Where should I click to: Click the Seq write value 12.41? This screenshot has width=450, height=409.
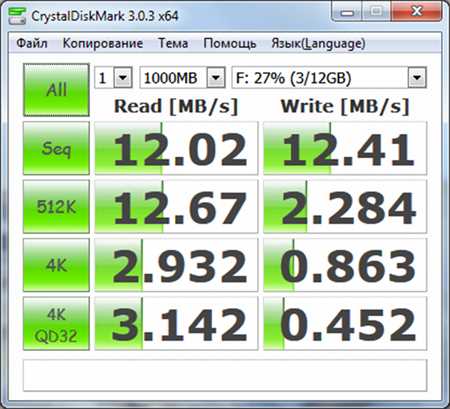pos(345,148)
